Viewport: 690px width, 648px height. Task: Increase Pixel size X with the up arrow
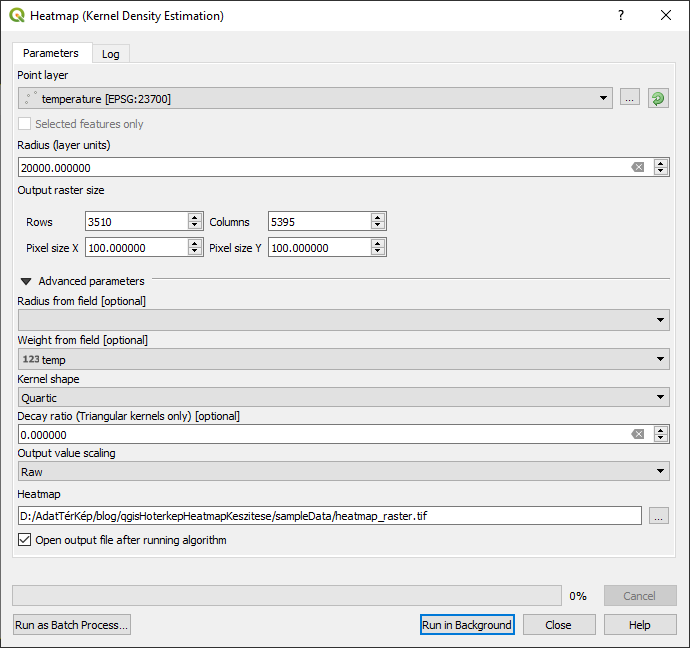(195, 243)
